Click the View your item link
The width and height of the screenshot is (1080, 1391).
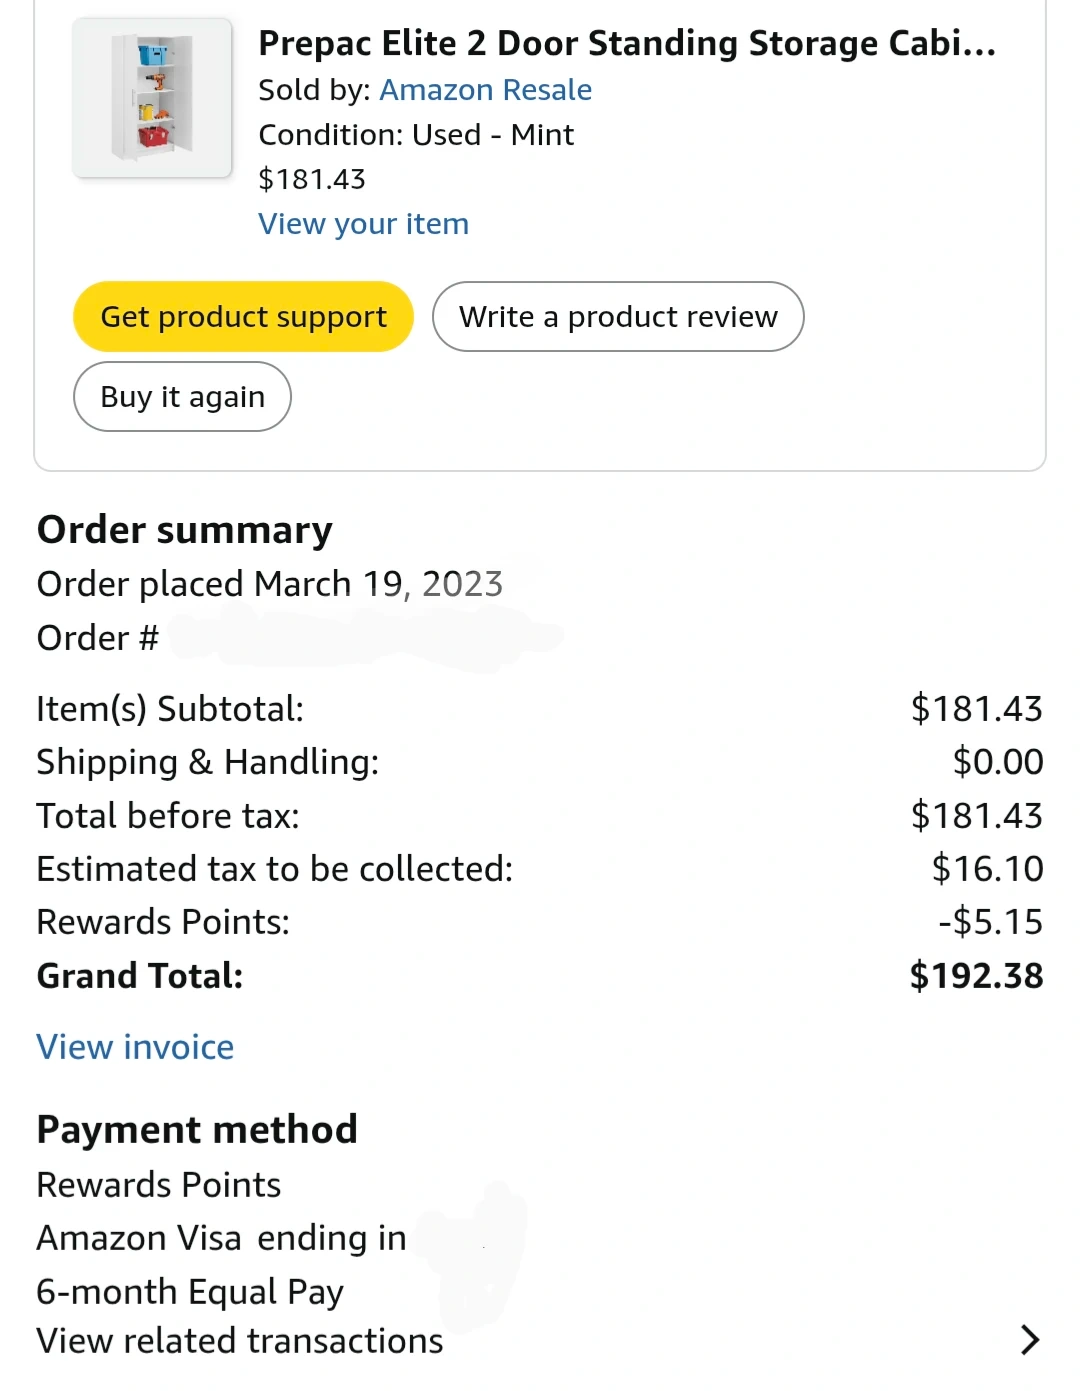tap(363, 224)
